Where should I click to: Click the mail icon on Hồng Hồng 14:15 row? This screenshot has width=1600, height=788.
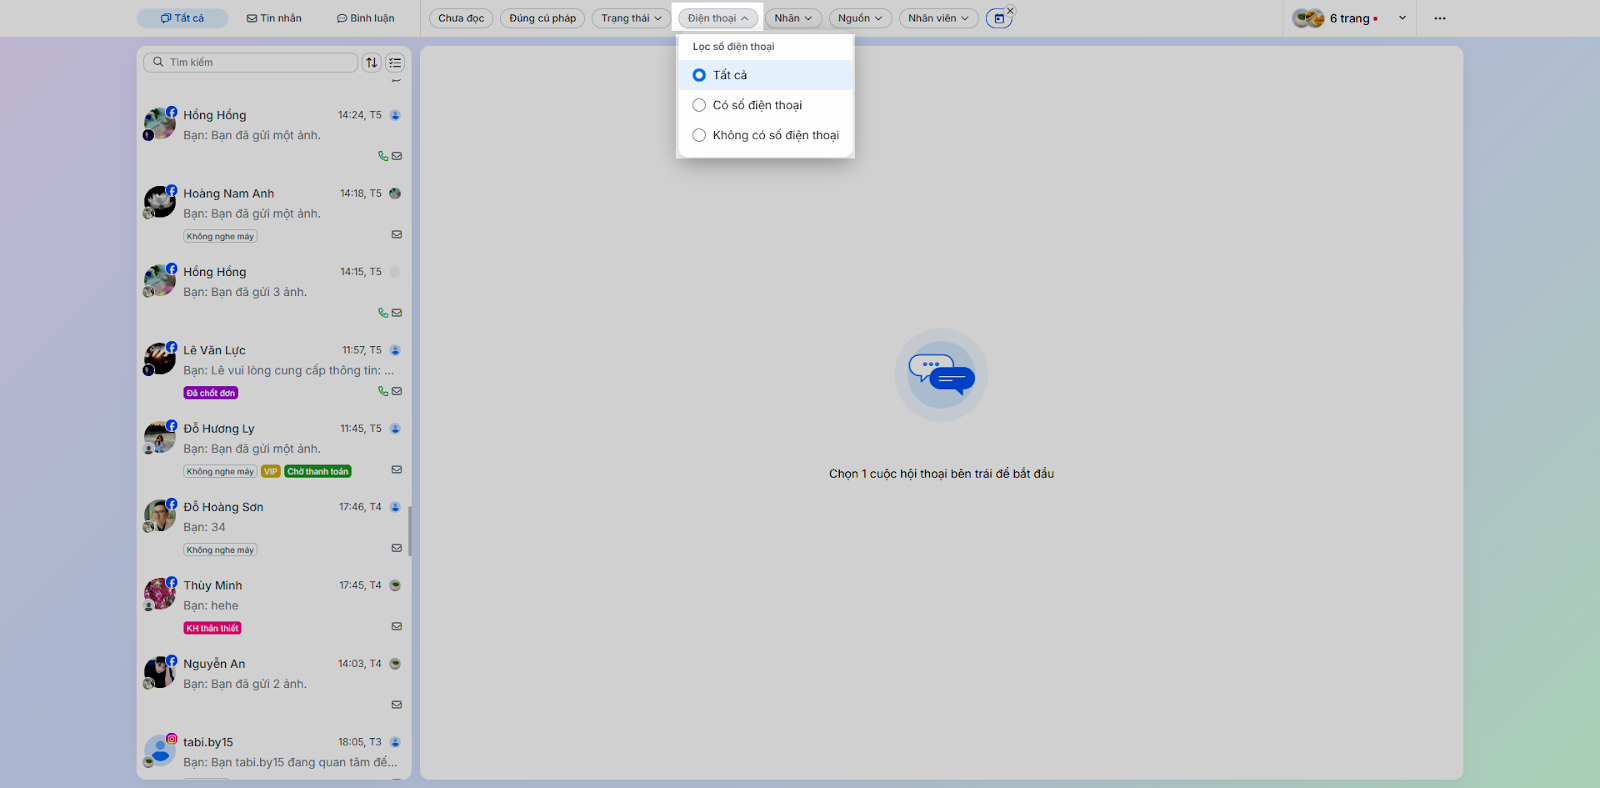(397, 313)
